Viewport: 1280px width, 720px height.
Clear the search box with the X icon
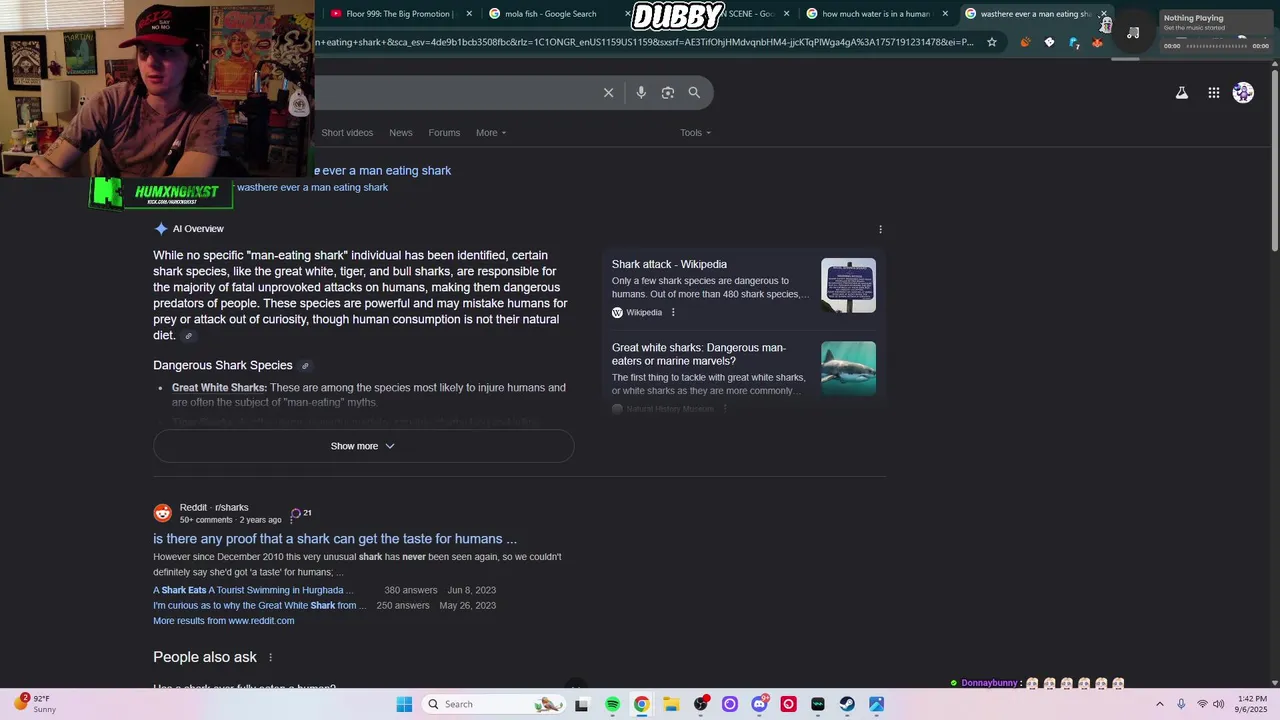click(608, 93)
